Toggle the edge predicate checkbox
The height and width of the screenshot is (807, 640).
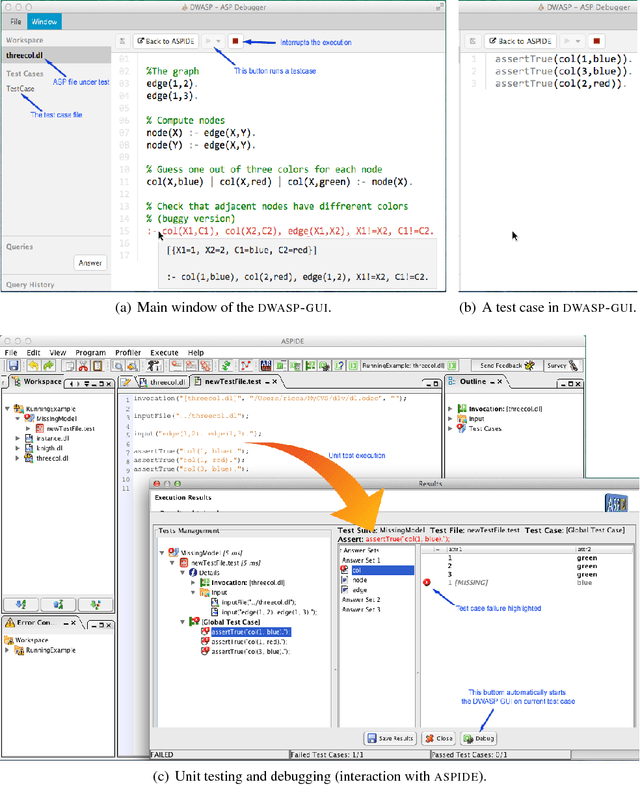344,590
